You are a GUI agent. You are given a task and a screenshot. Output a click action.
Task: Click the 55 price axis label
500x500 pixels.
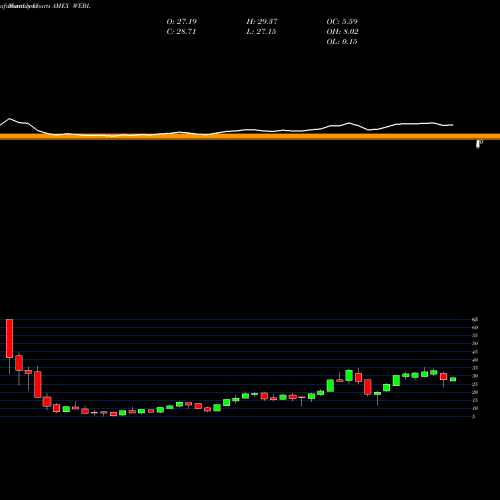pyautogui.click(x=475, y=335)
